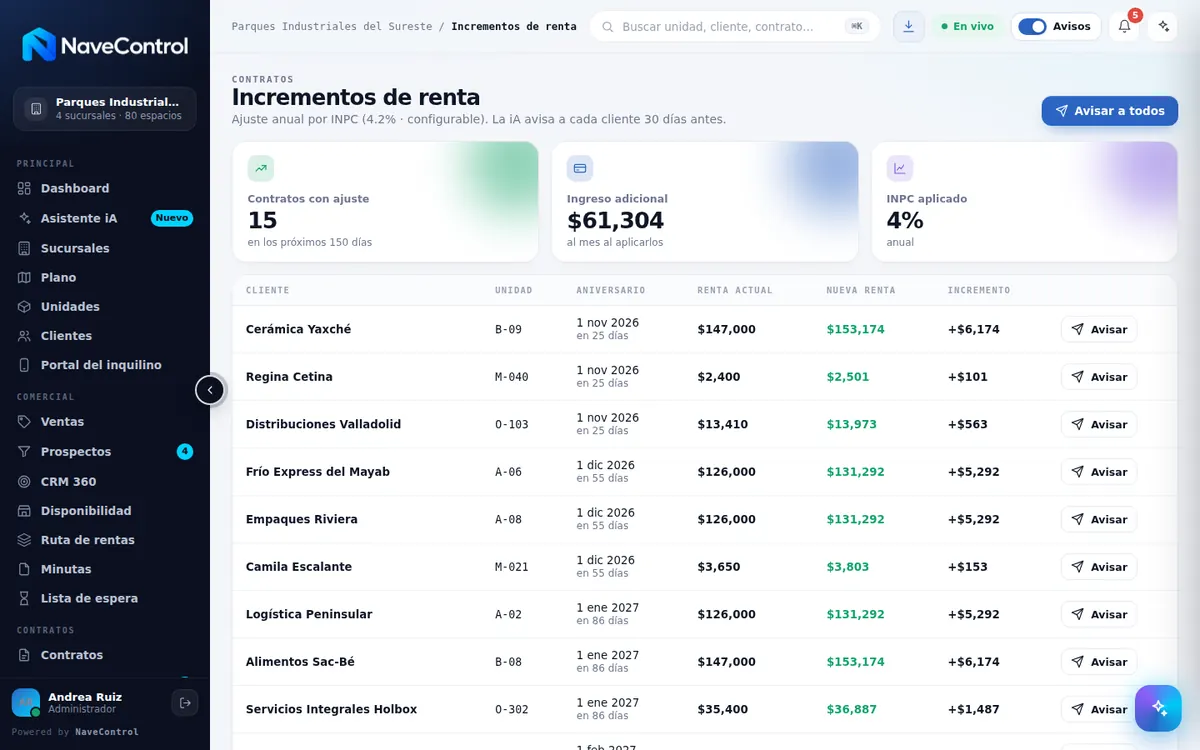Open Dashboard in the sidebar

pos(105,188)
